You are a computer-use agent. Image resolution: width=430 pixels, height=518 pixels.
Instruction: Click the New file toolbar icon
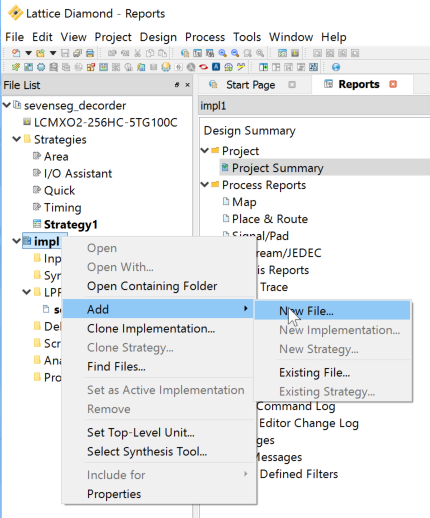(16, 53)
